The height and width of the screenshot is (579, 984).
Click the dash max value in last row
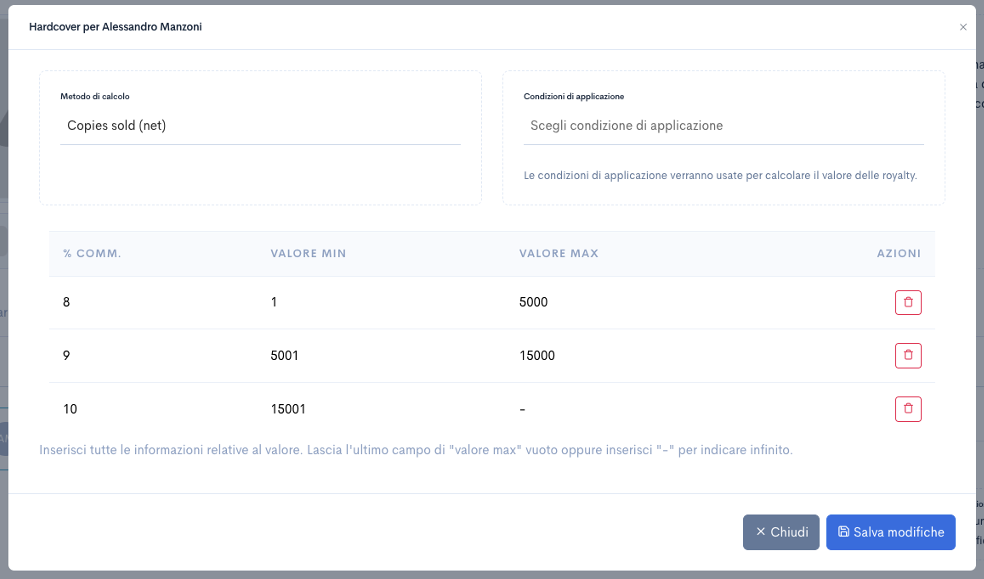tap(523, 409)
